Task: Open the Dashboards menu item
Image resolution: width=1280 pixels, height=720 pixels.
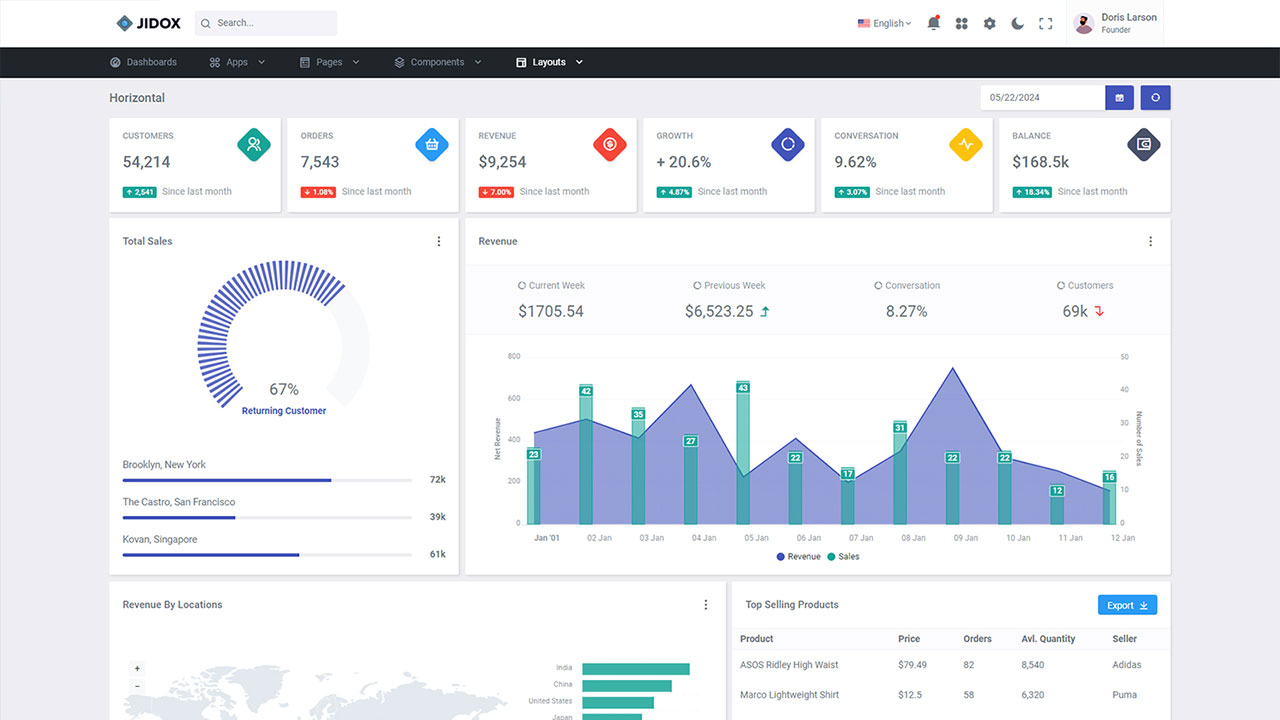Action: coord(143,62)
